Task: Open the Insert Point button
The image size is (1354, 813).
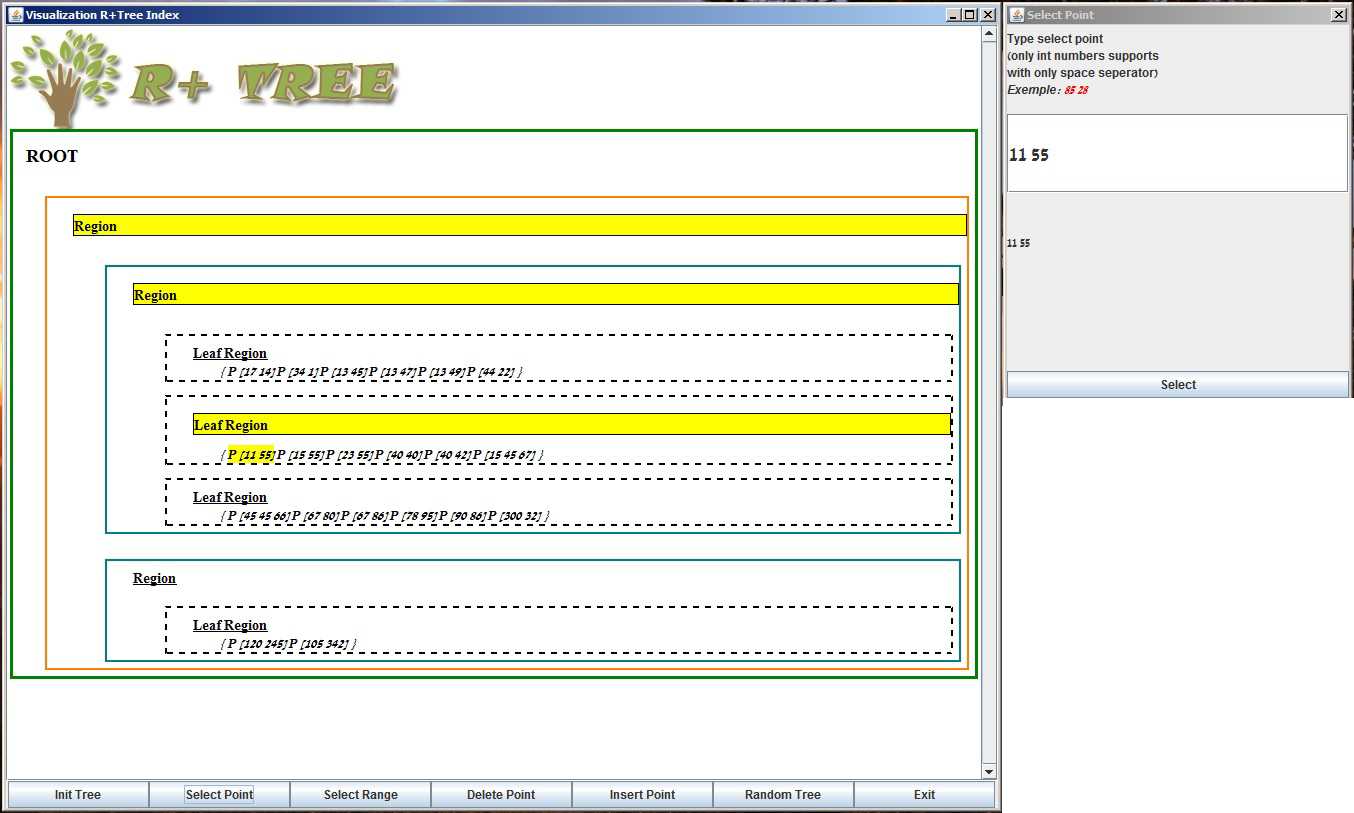Action: [x=642, y=795]
